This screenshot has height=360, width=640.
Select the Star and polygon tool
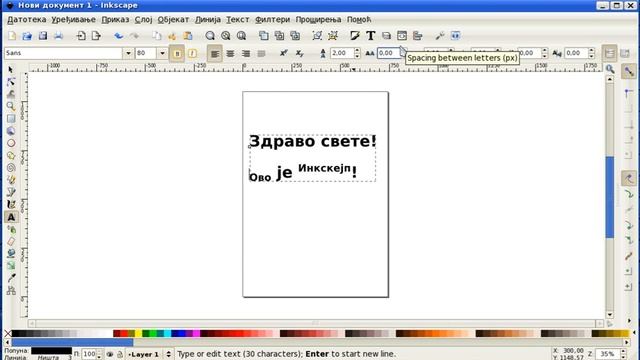[11, 156]
